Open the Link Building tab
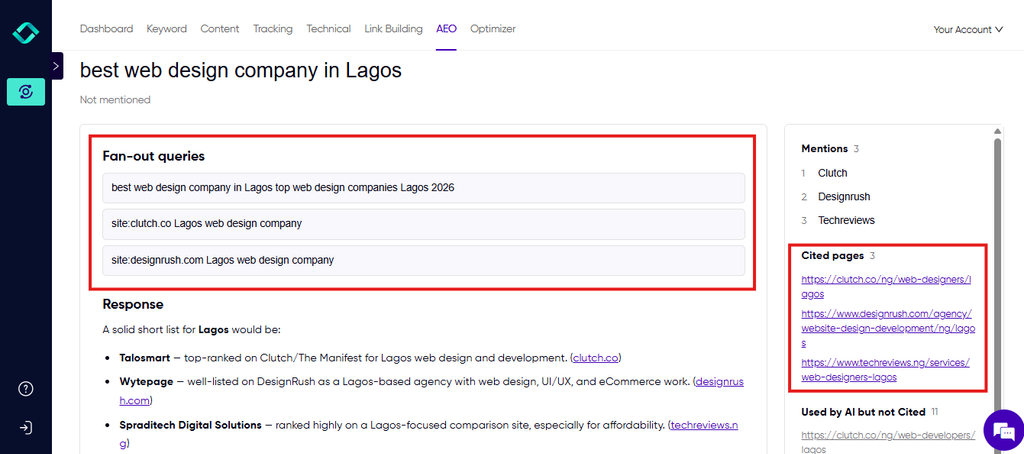 click(393, 29)
